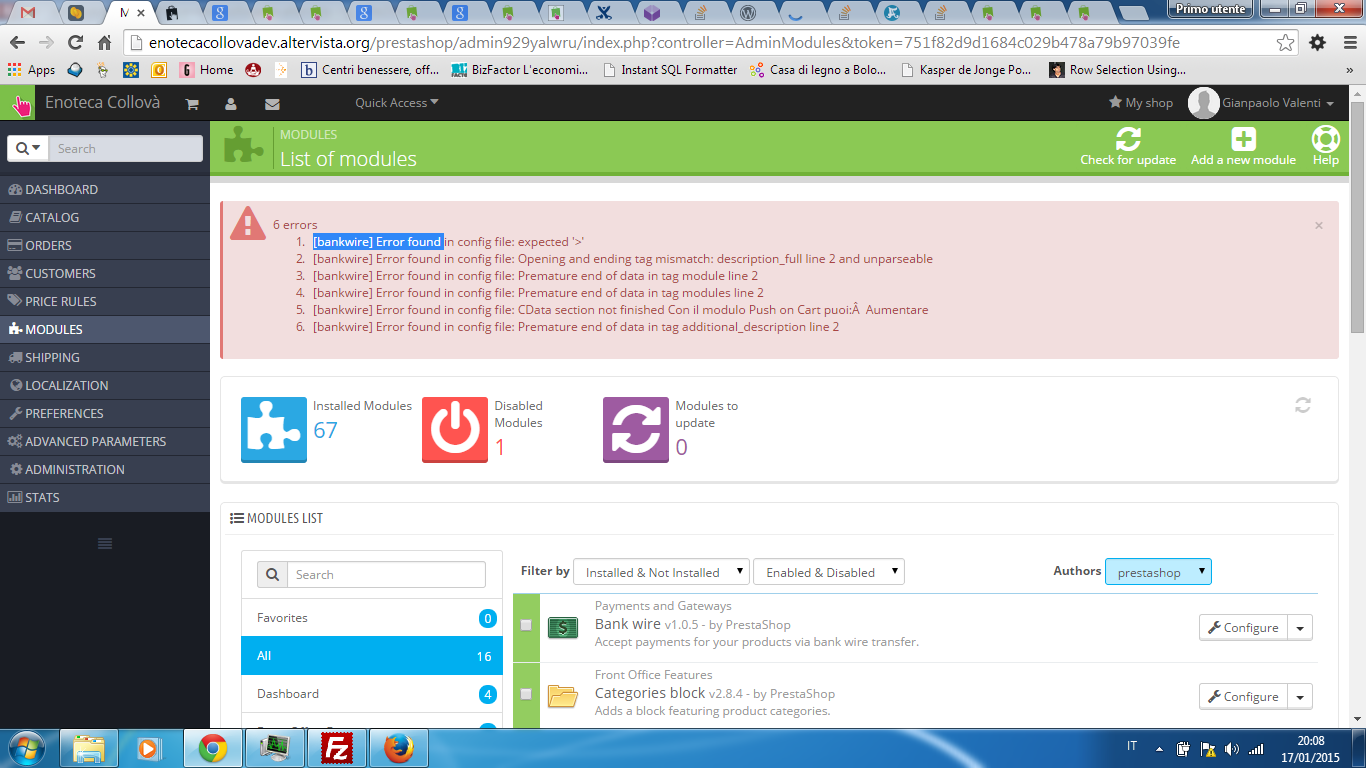
Task: Open the Enabled & Disabled filter dropdown
Action: [x=829, y=572]
